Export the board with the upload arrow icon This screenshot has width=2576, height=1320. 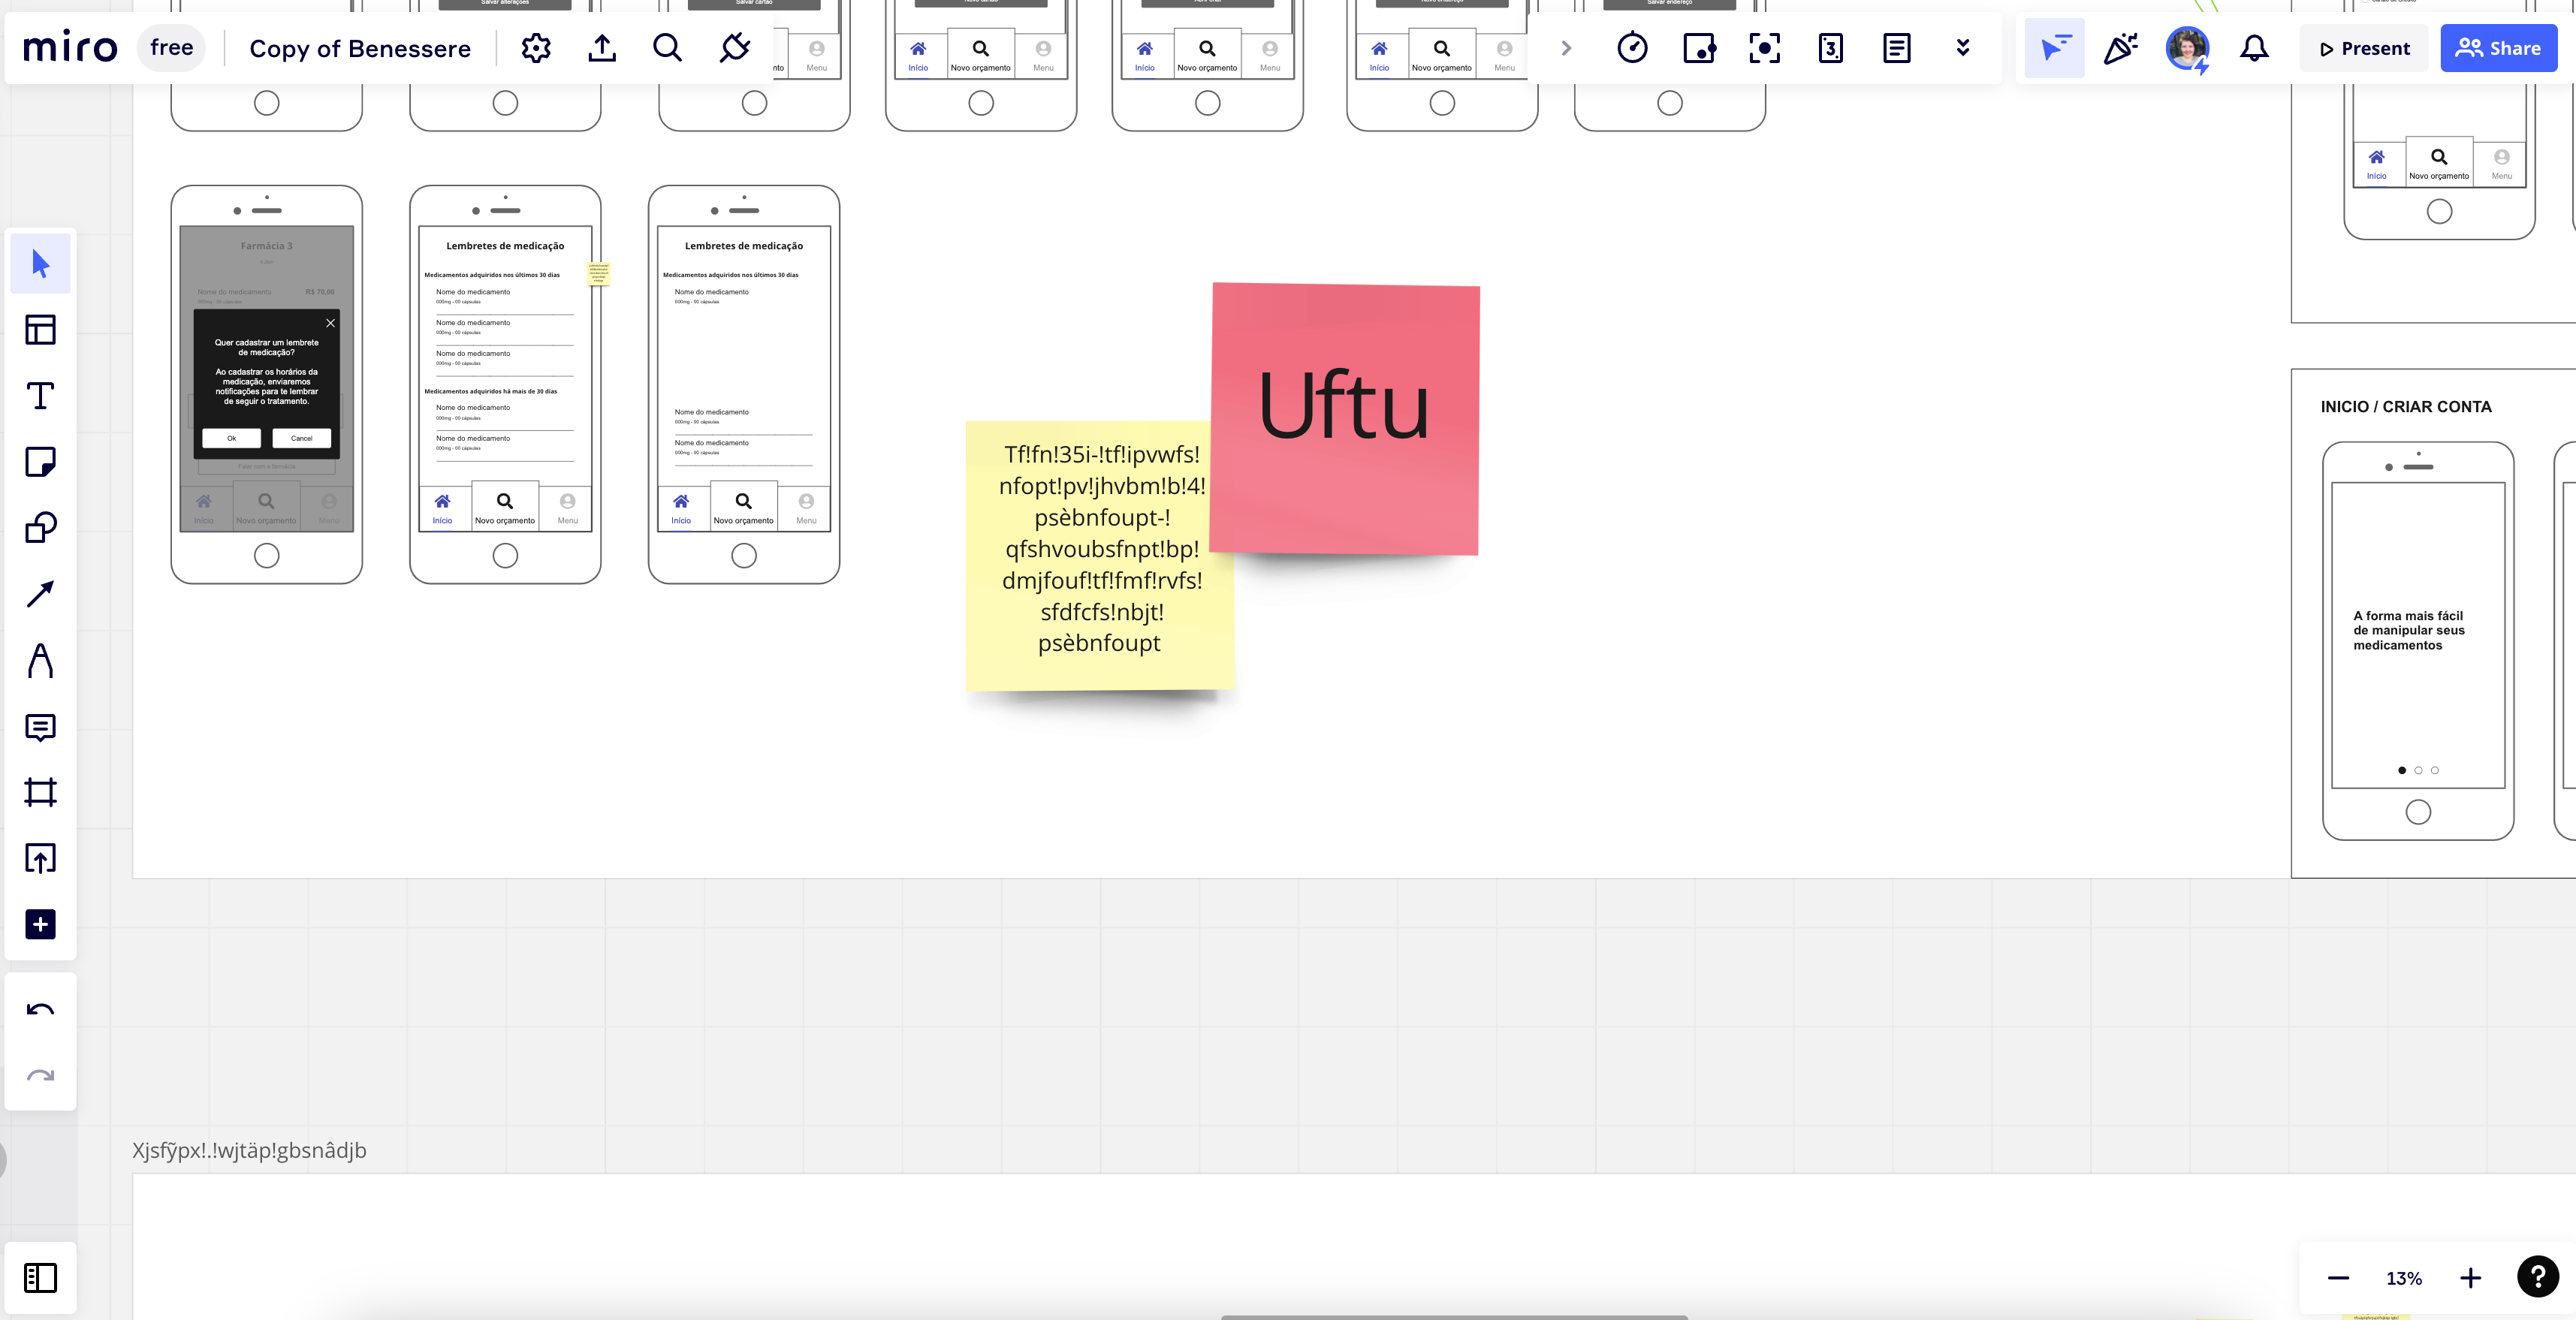(602, 48)
